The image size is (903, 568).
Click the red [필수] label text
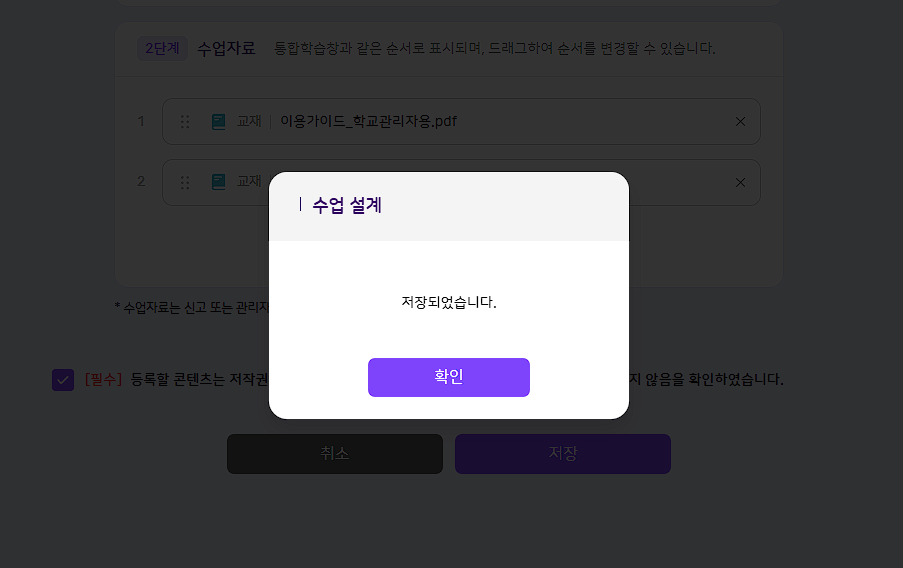pyautogui.click(x=104, y=380)
